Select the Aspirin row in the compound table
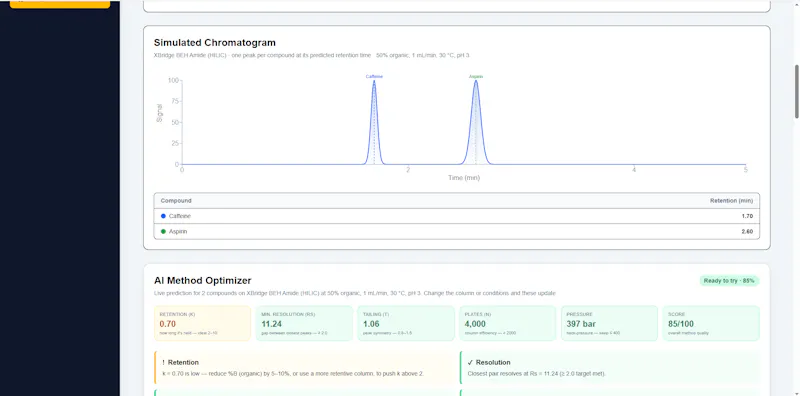Screen dimensions: 800x396 coord(457,231)
